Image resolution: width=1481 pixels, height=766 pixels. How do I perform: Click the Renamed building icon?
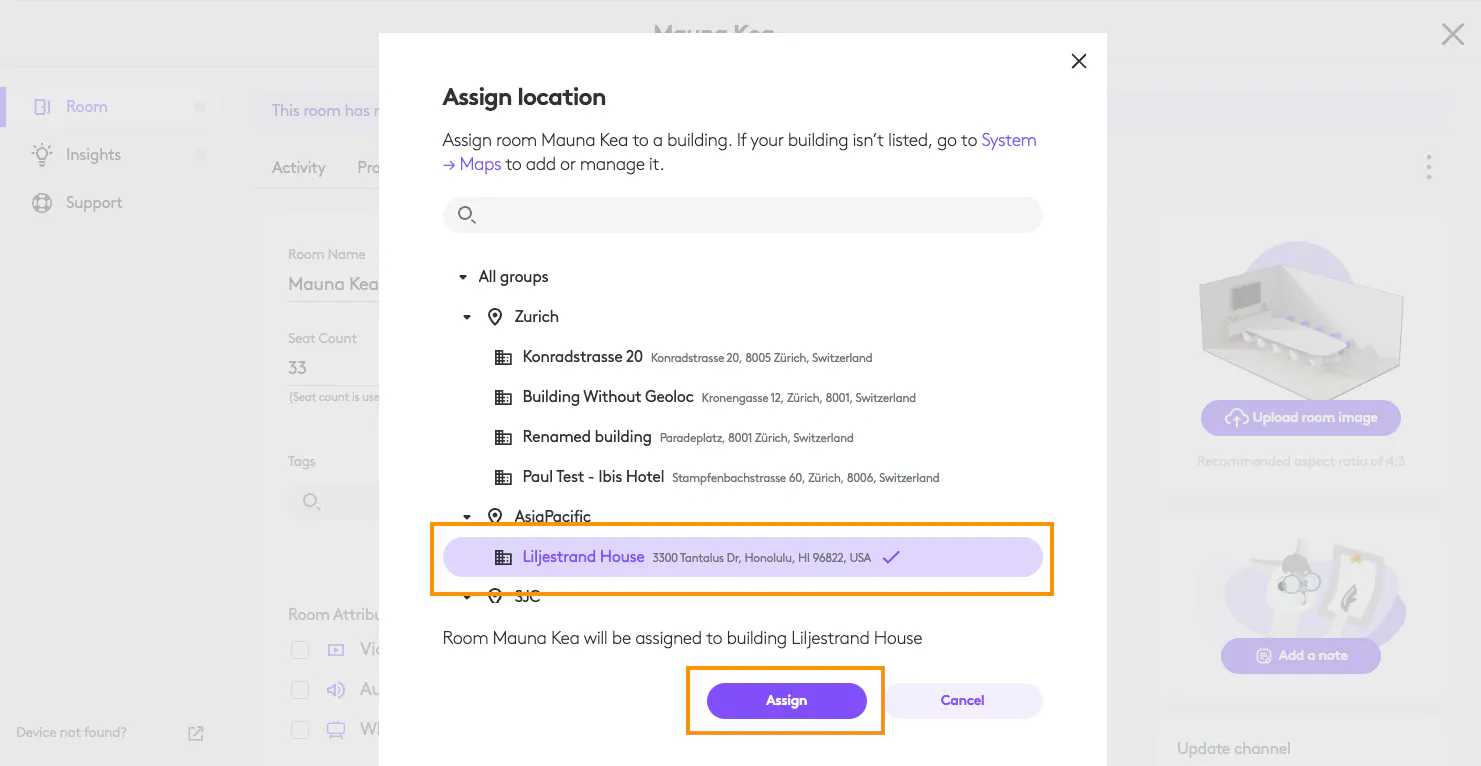point(503,437)
